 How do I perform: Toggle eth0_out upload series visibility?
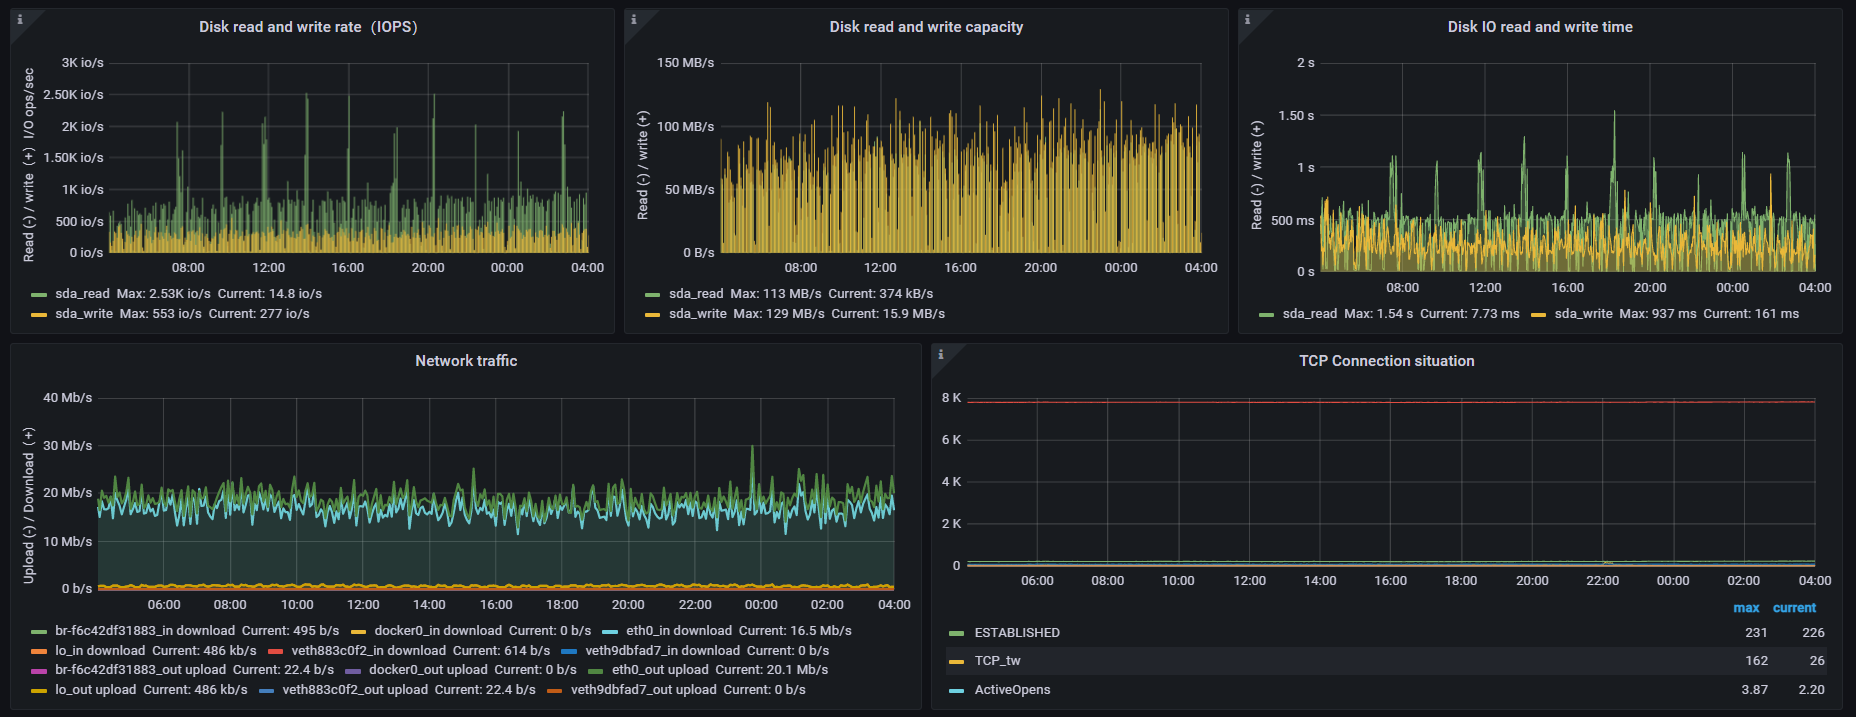(660, 670)
